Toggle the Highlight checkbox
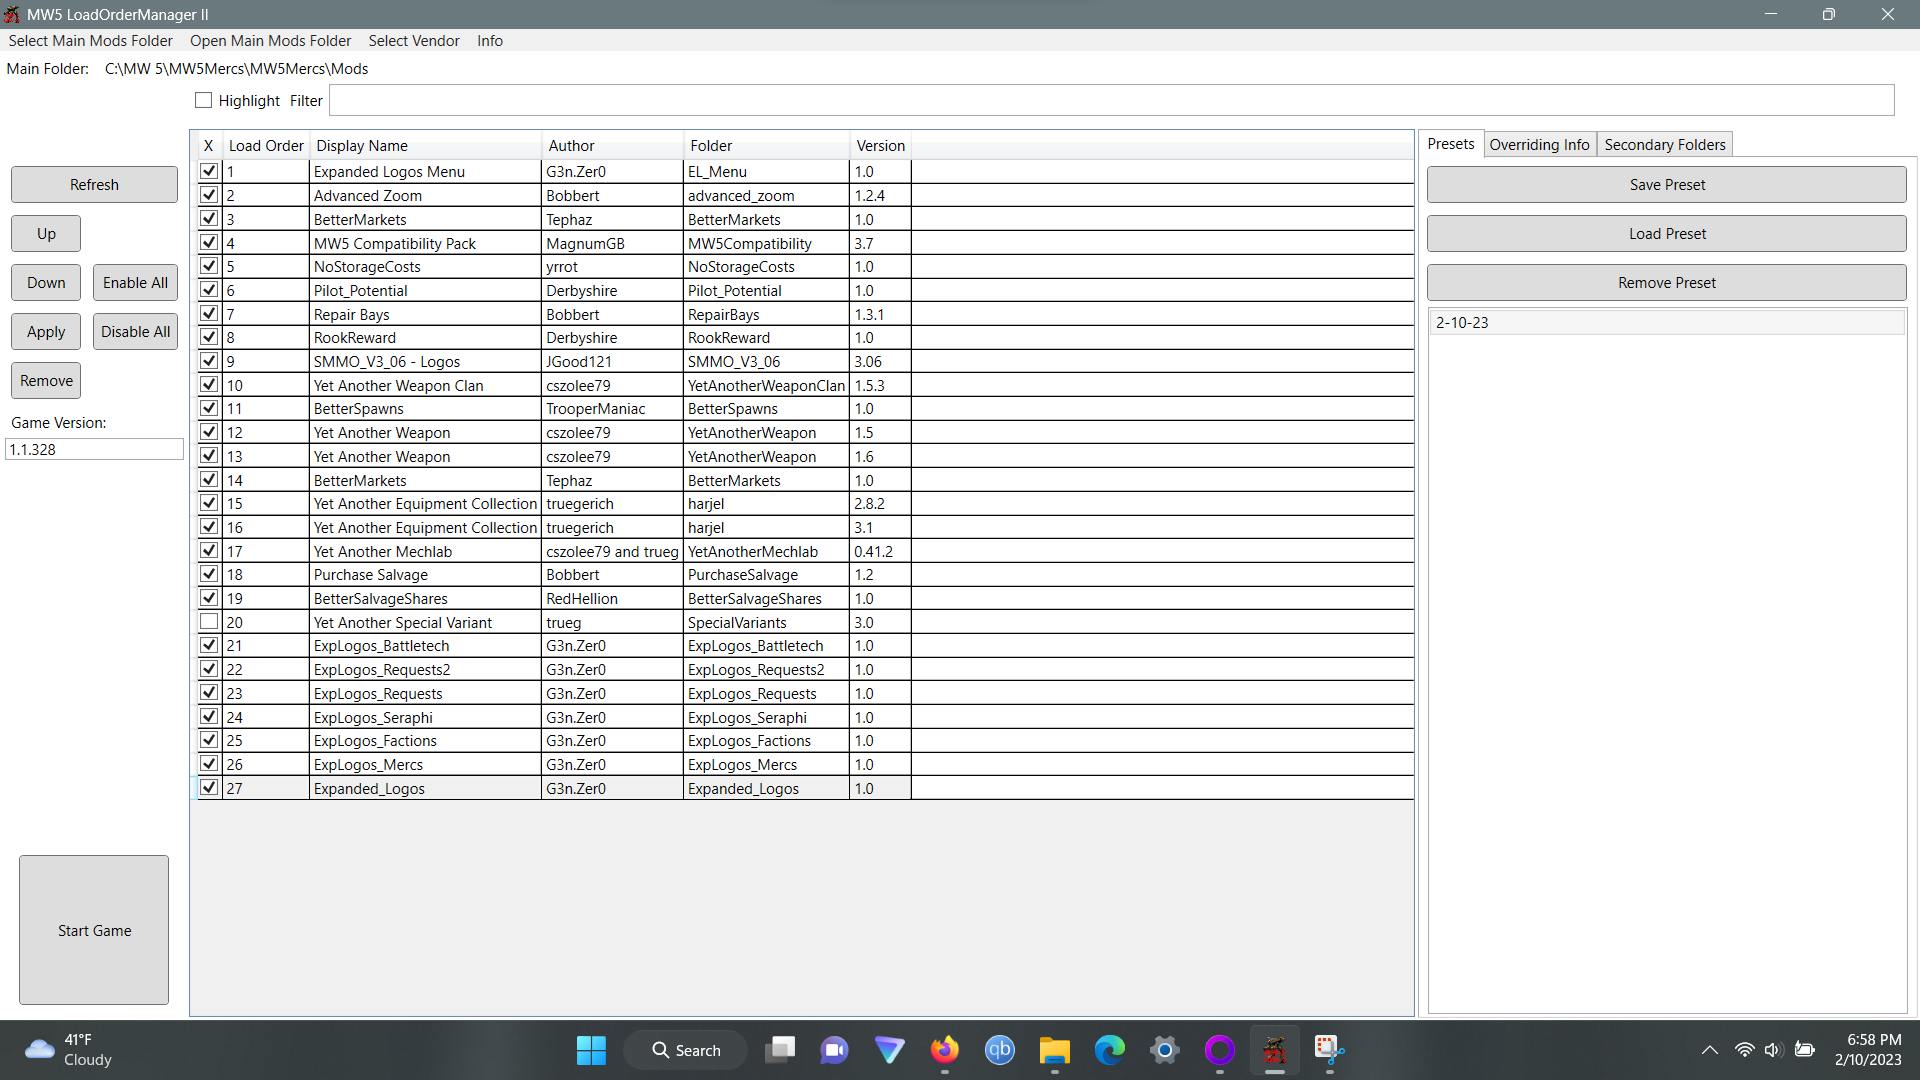 204,101
